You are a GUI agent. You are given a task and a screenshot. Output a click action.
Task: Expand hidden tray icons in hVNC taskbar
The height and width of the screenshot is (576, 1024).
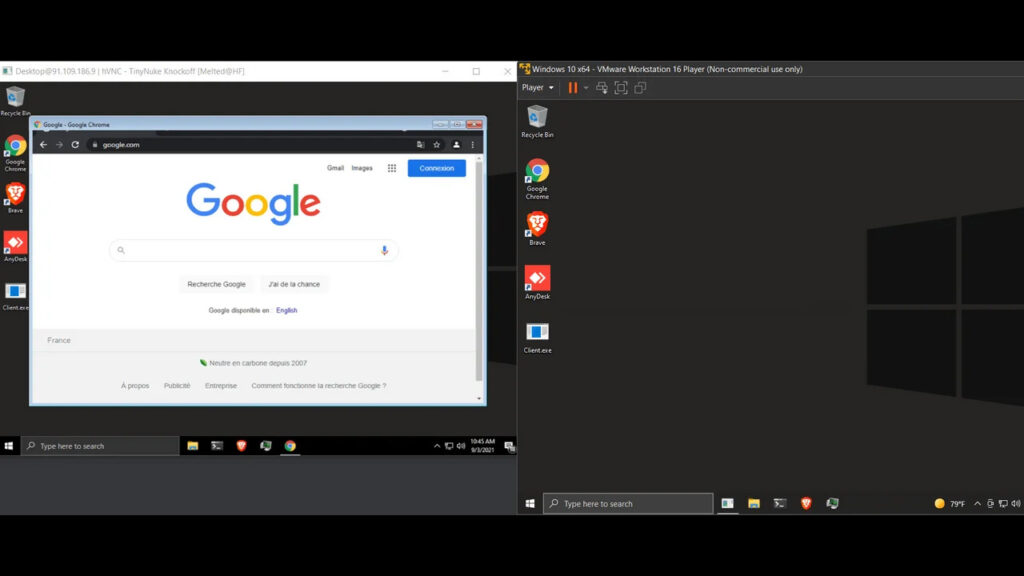[x=437, y=446]
